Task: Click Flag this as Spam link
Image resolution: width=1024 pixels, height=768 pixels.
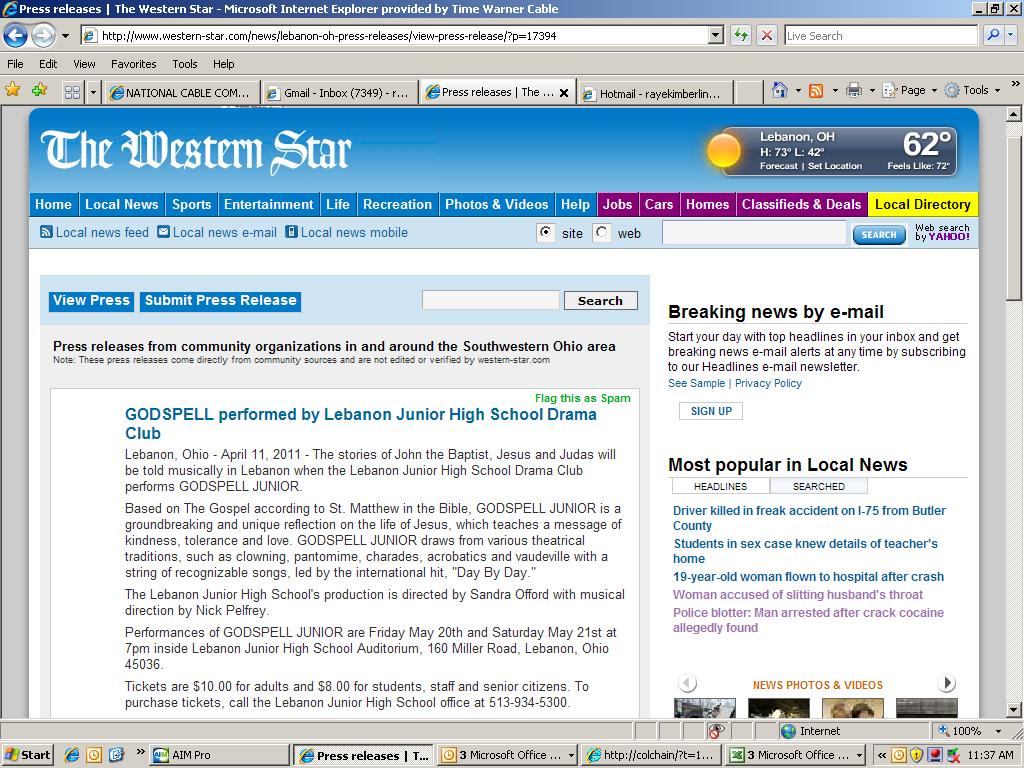Action: (583, 398)
